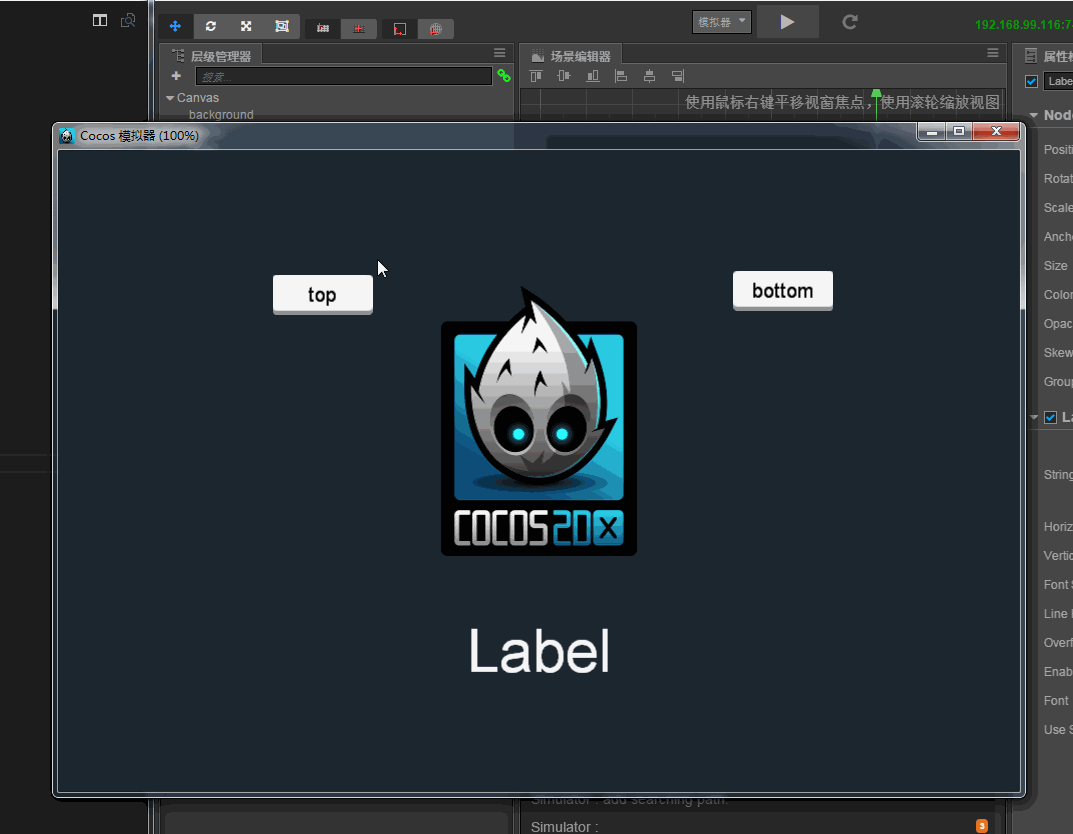Screen dimensions: 1073x834
Task: Select the scale transform tool
Action: coord(246,27)
